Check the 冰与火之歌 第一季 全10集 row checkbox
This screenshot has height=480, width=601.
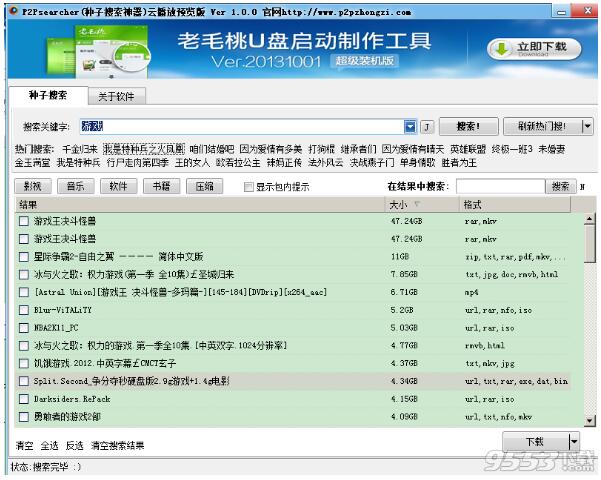24,274
